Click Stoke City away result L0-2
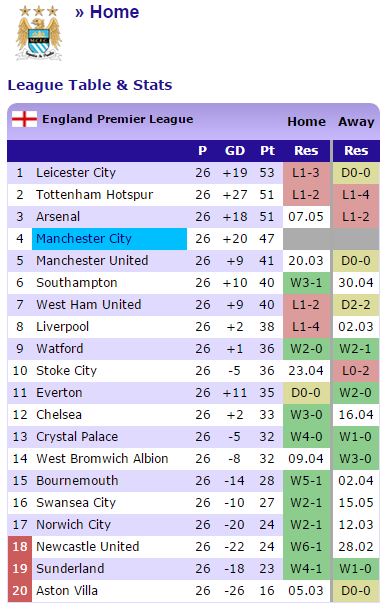Image resolution: width=390 pixels, height=612 pixels. [x=356, y=370]
